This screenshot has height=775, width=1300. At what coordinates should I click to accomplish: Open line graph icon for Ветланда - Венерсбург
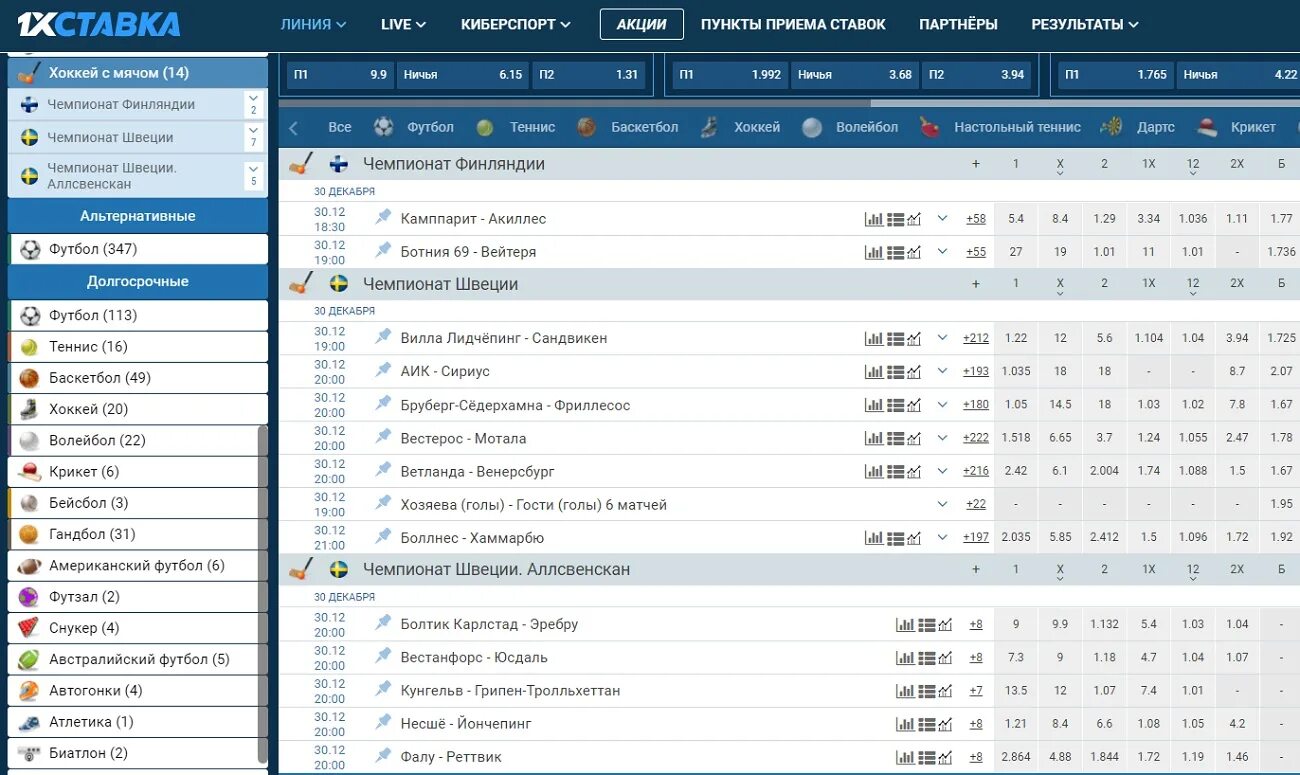coord(914,471)
